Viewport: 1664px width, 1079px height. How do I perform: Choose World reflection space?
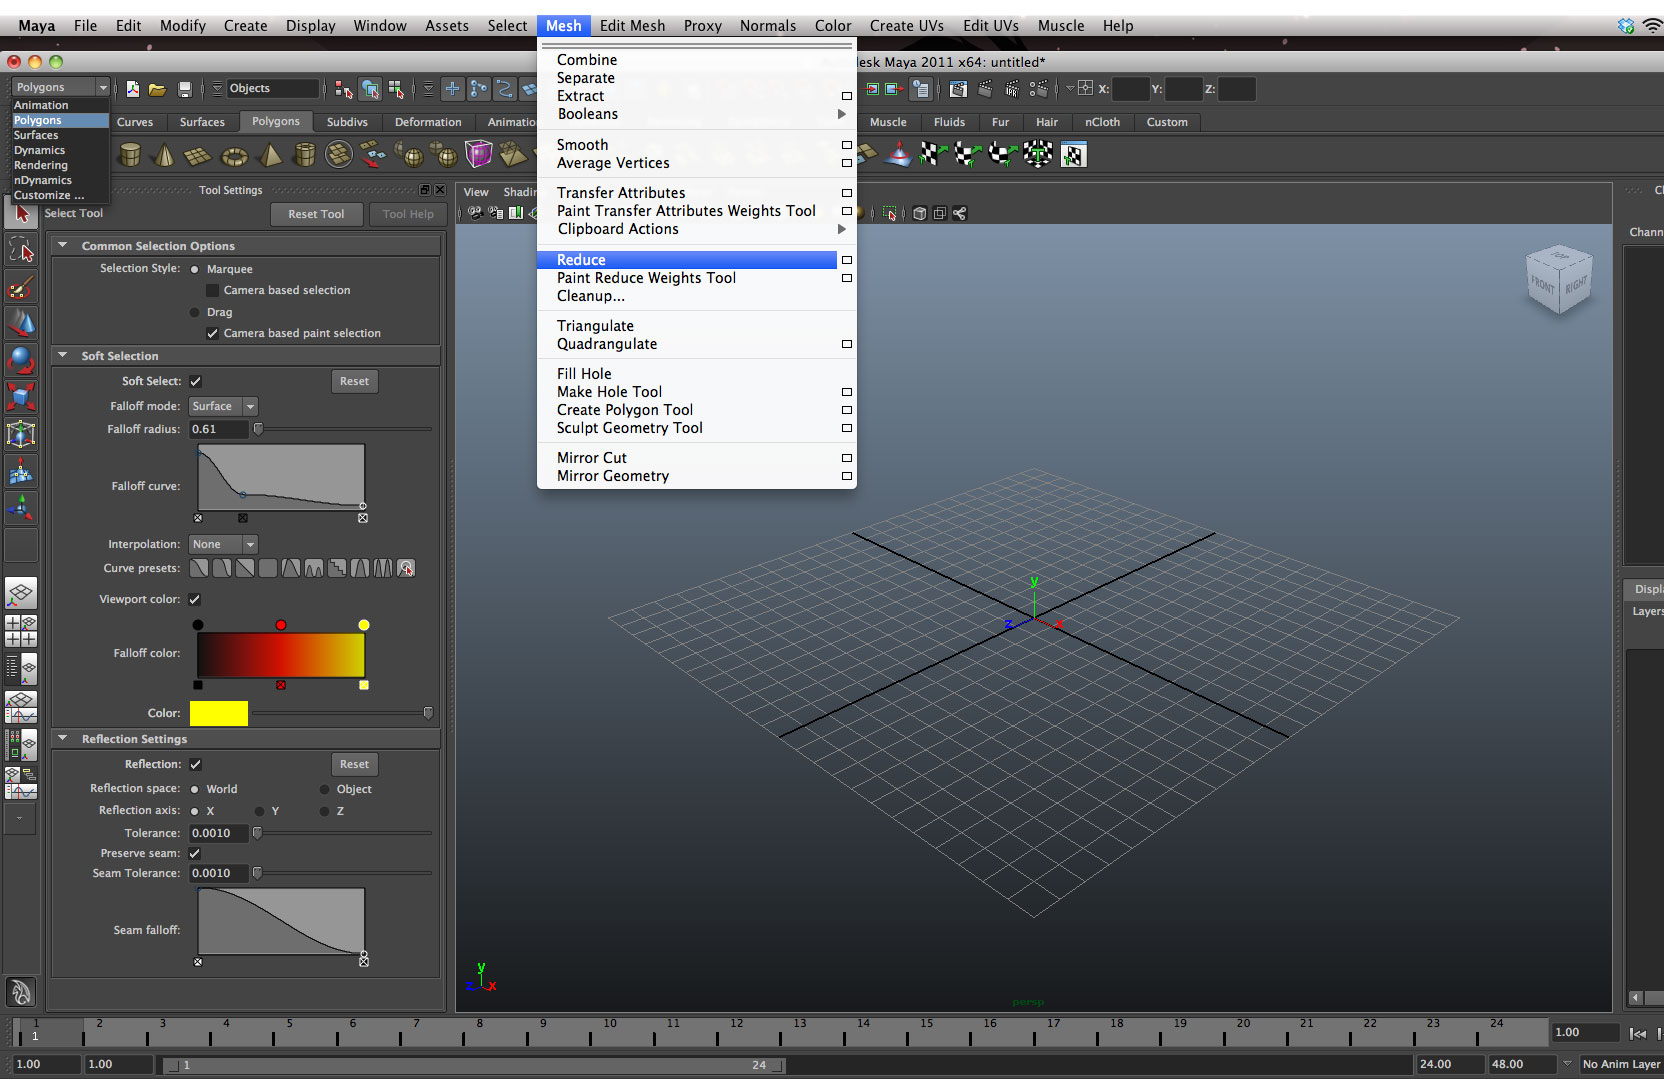coord(195,789)
